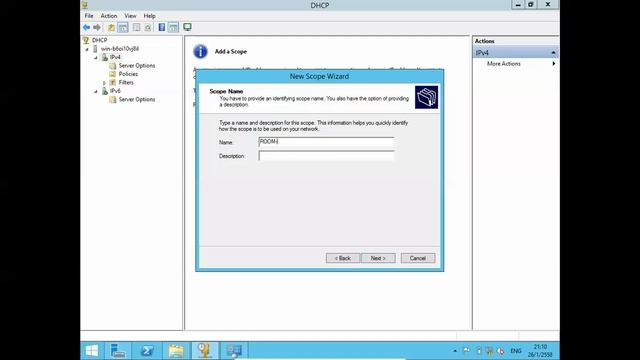Screen dimensions: 640x360
Task: Open Server Manager from taskbar
Action: (118, 351)
